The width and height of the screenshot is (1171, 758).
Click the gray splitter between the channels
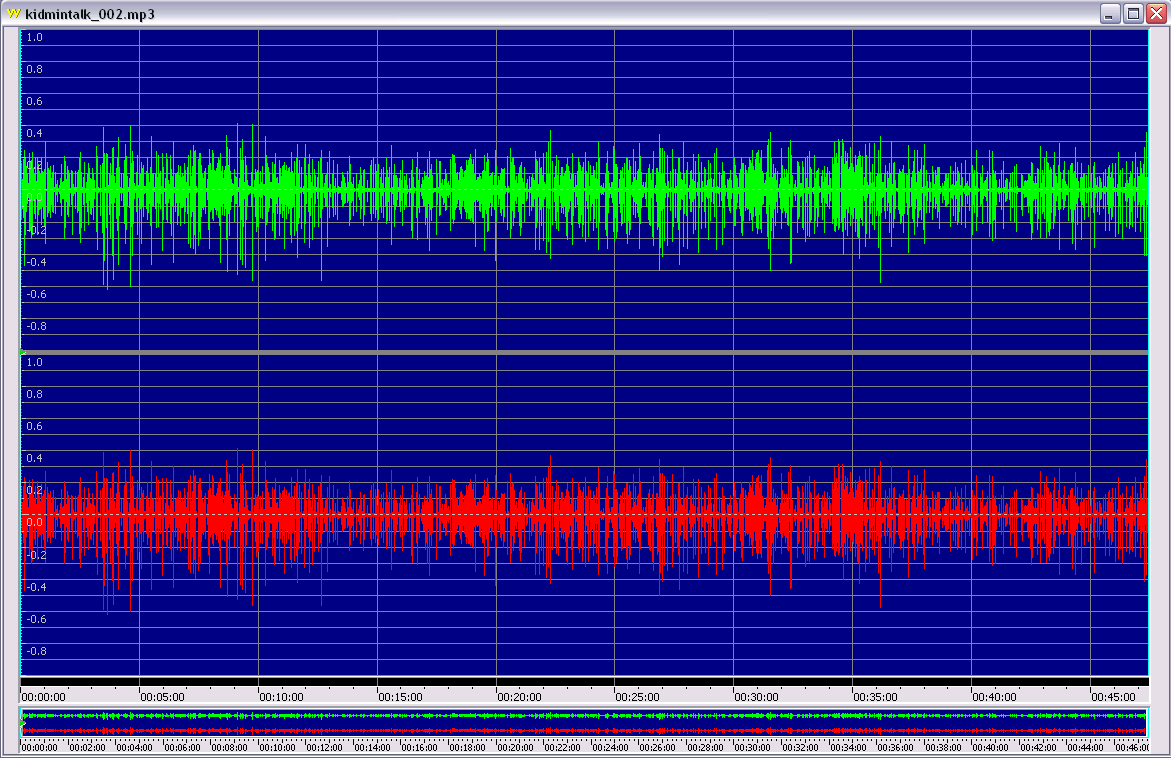coord(584,352)
